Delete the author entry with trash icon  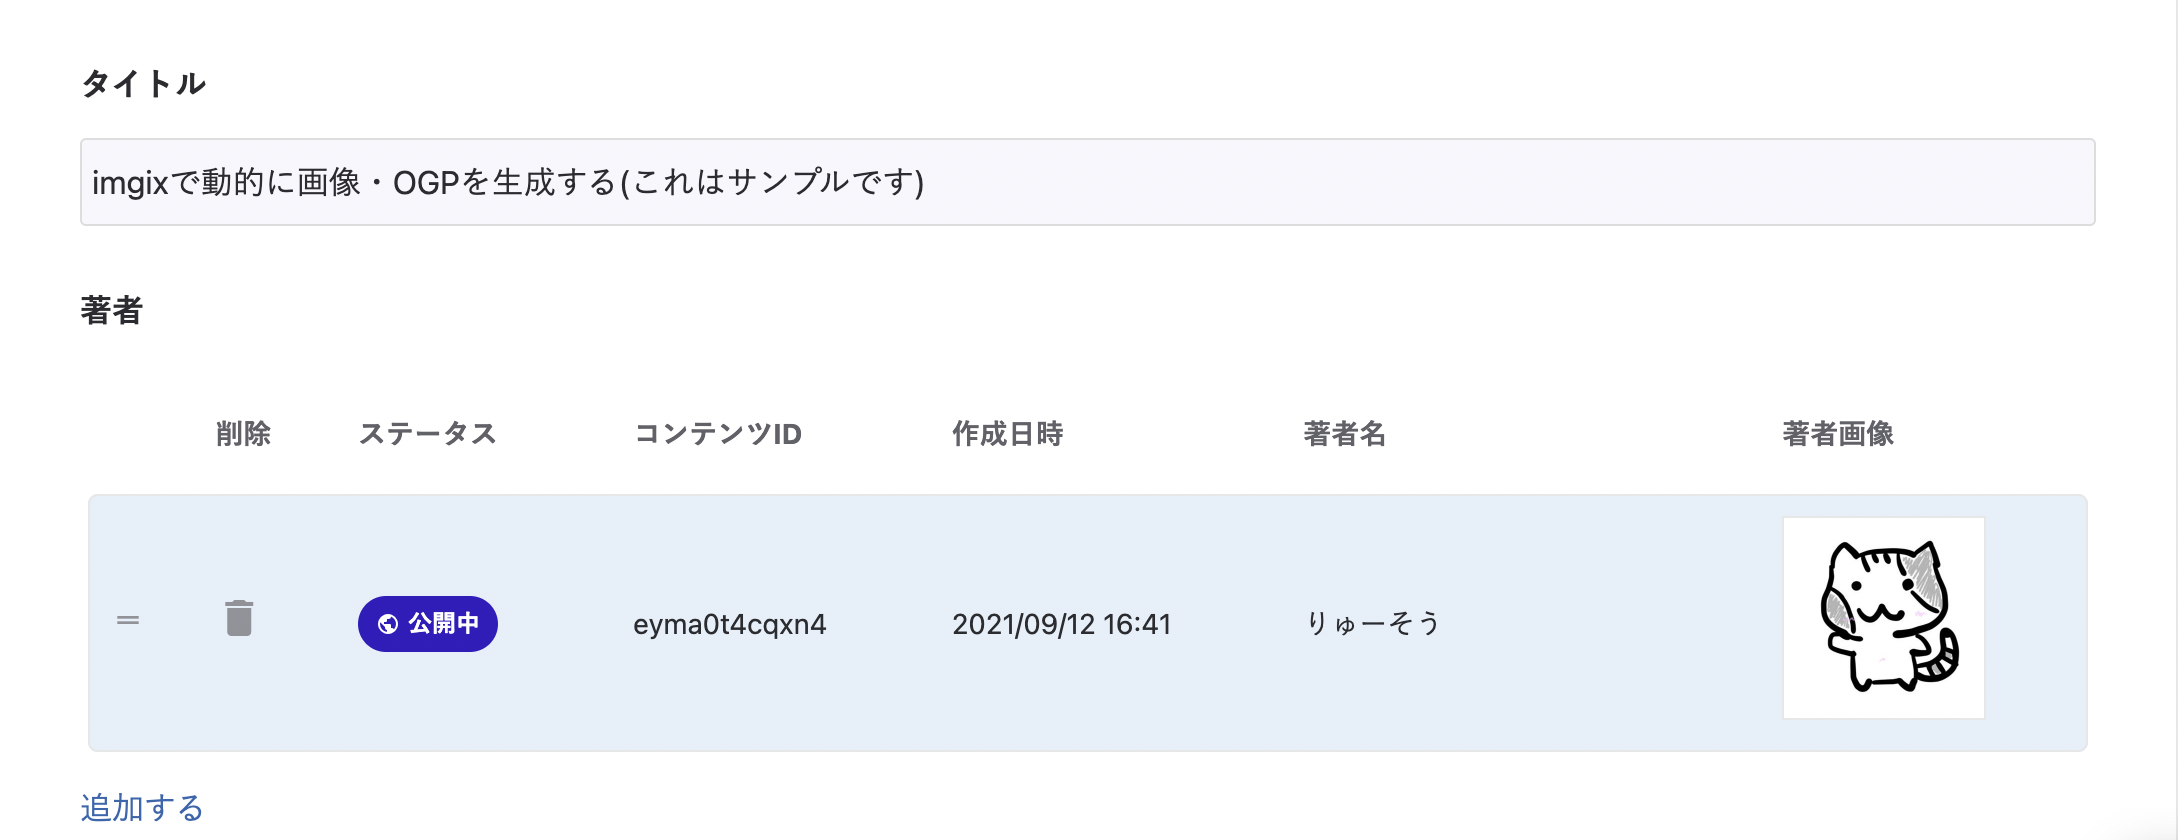click(239, 619)
